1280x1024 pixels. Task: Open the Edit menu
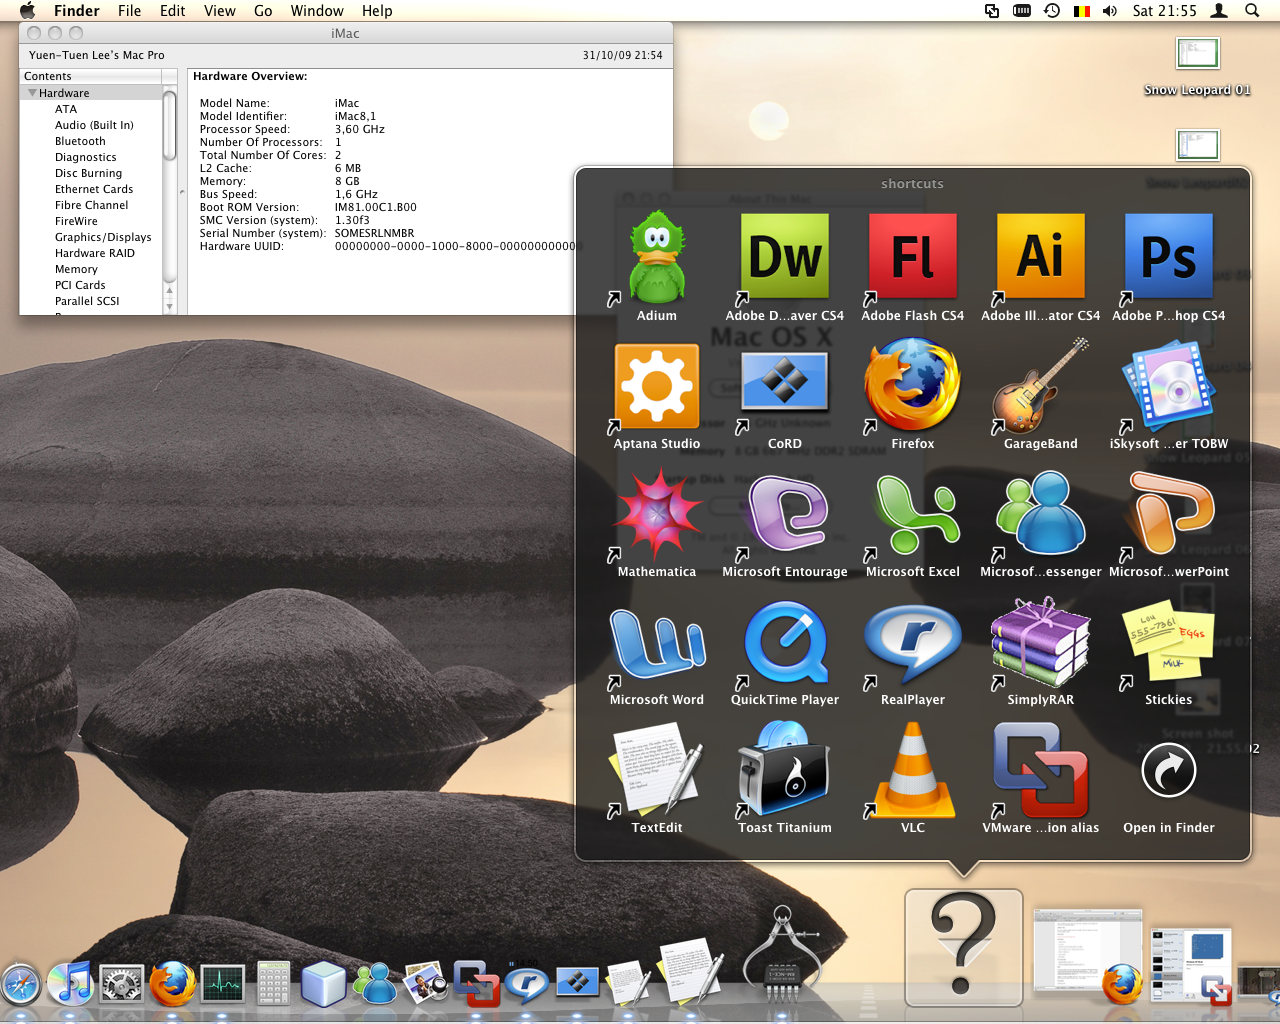tap(173, 11)
